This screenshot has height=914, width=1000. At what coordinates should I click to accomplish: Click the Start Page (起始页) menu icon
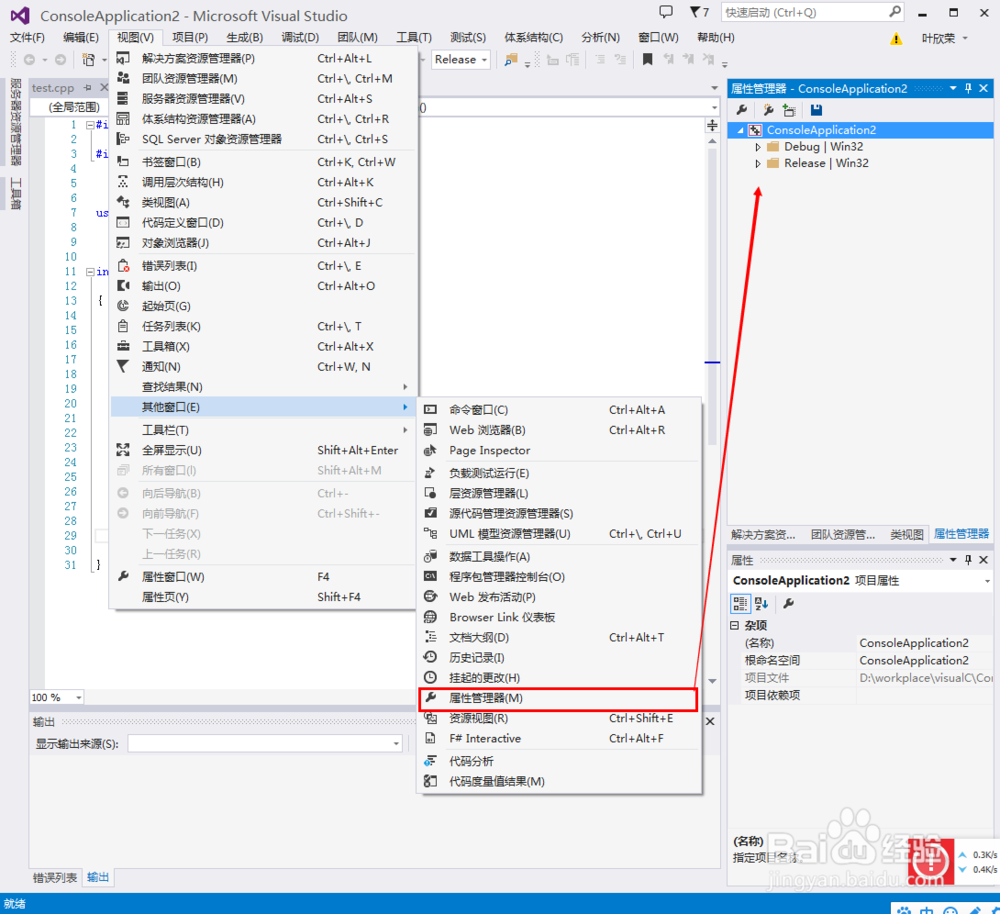click(123, 306)
